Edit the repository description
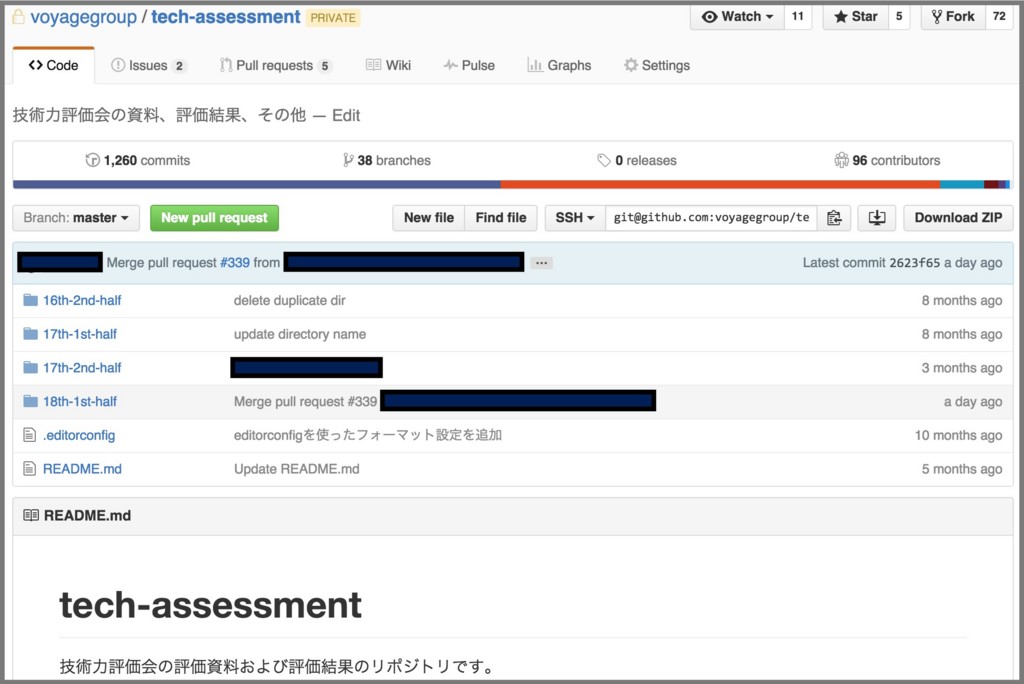The image size is (1024, 684). tap(346, 116)
